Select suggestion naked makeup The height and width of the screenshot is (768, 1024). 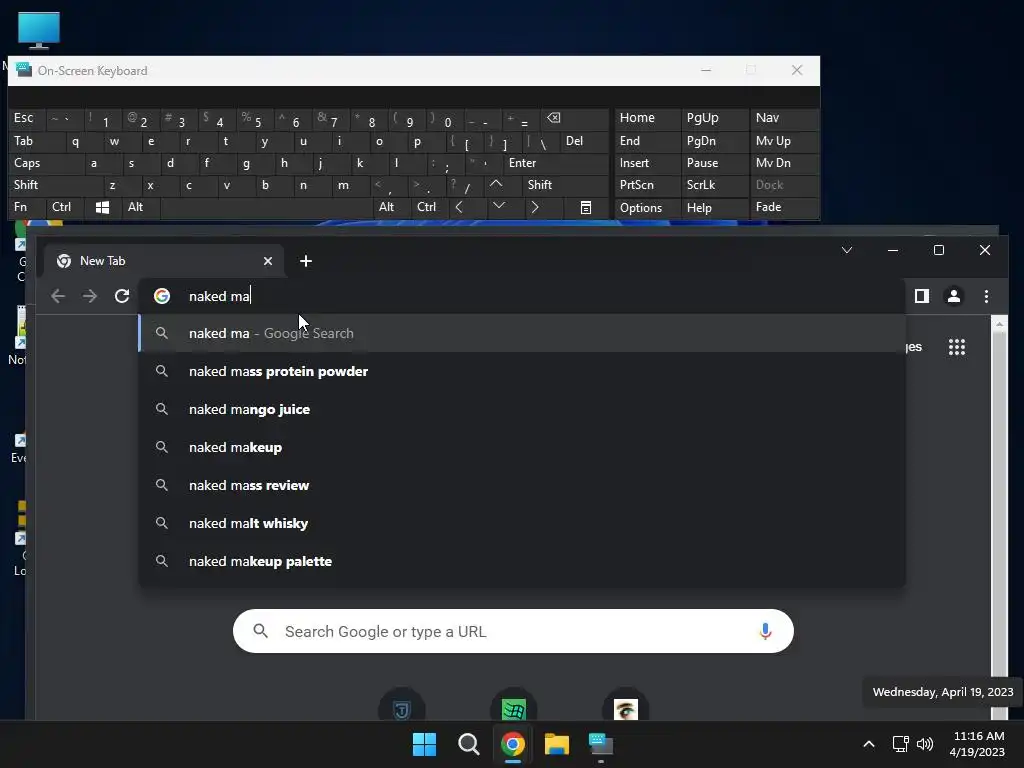(521, 447)
